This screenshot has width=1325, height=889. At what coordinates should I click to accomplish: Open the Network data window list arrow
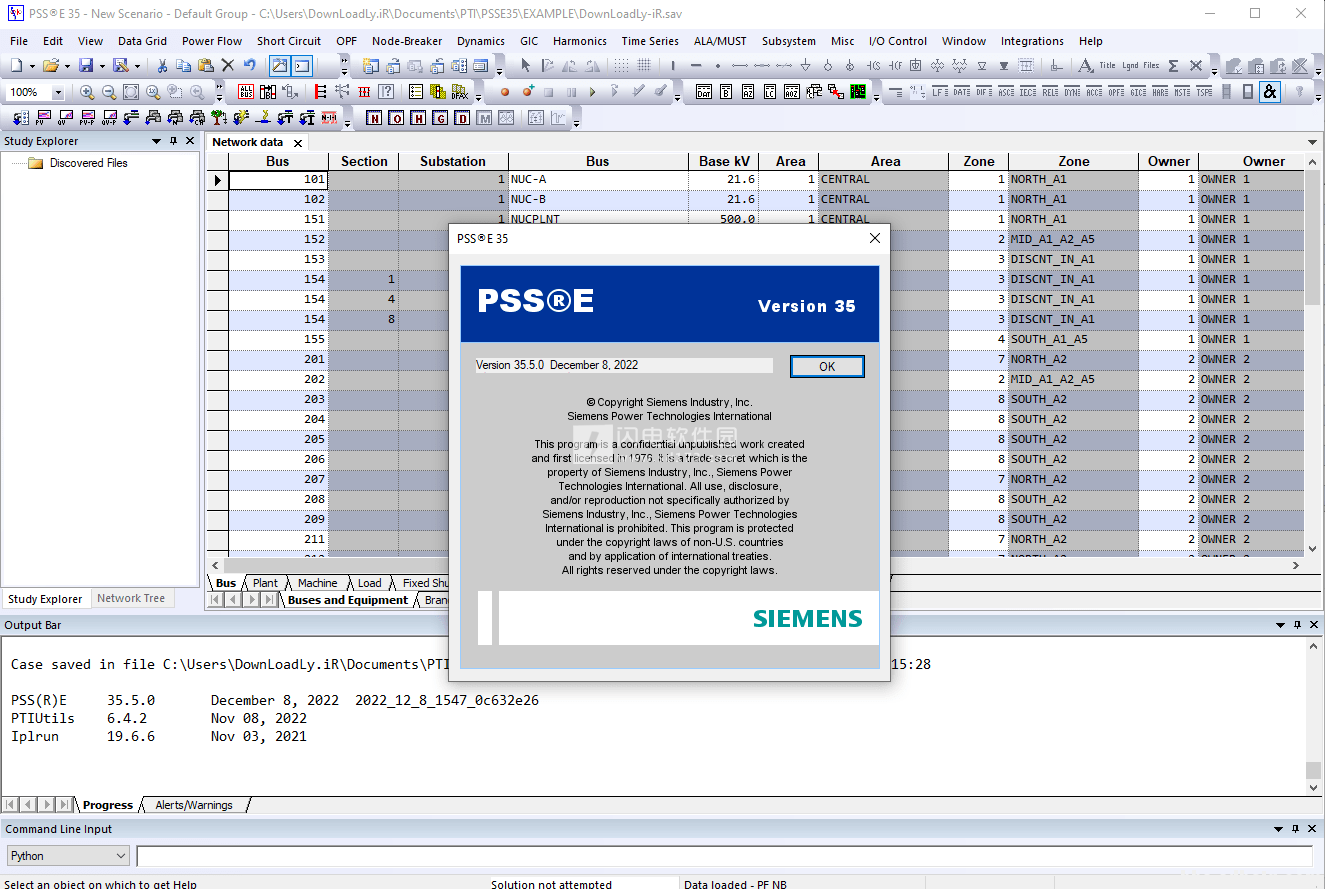tap(1313, 143)
